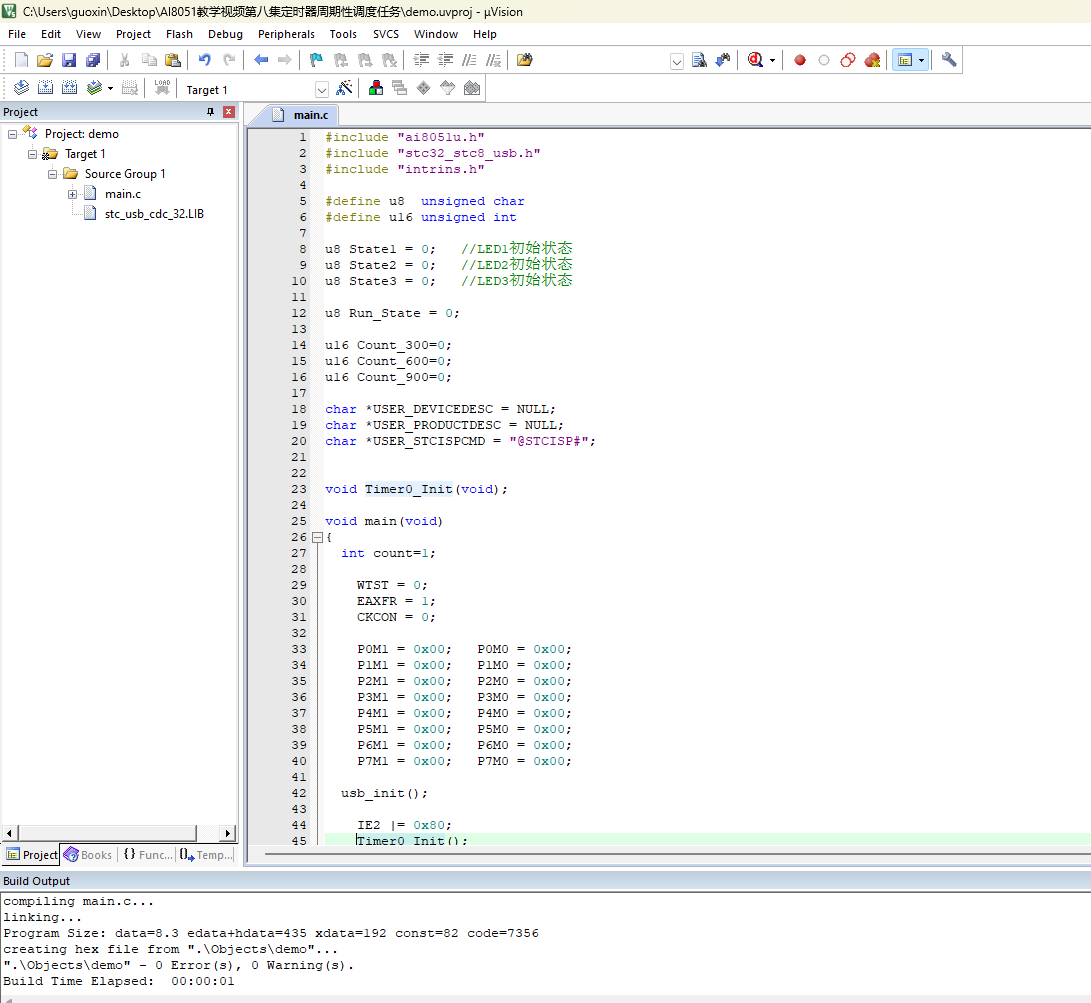Collapse the Source Group 1 node
Viewport: 1091px width, 1003px height.
point(52,174)
